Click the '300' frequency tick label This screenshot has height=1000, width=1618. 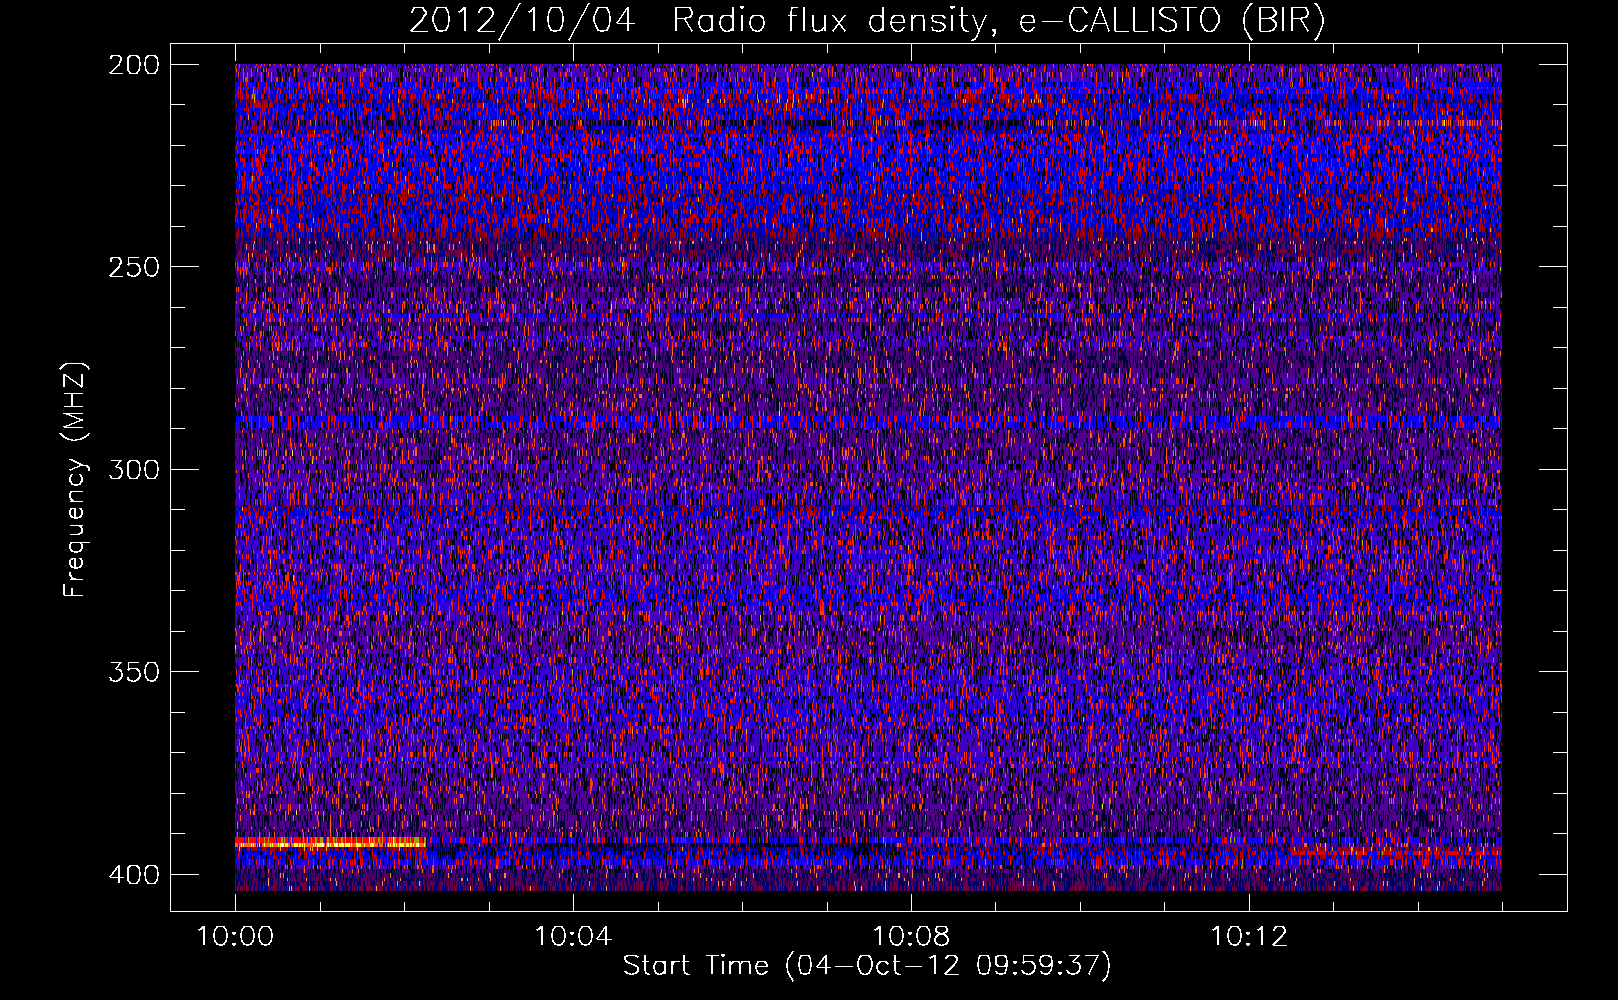[133, 469]
